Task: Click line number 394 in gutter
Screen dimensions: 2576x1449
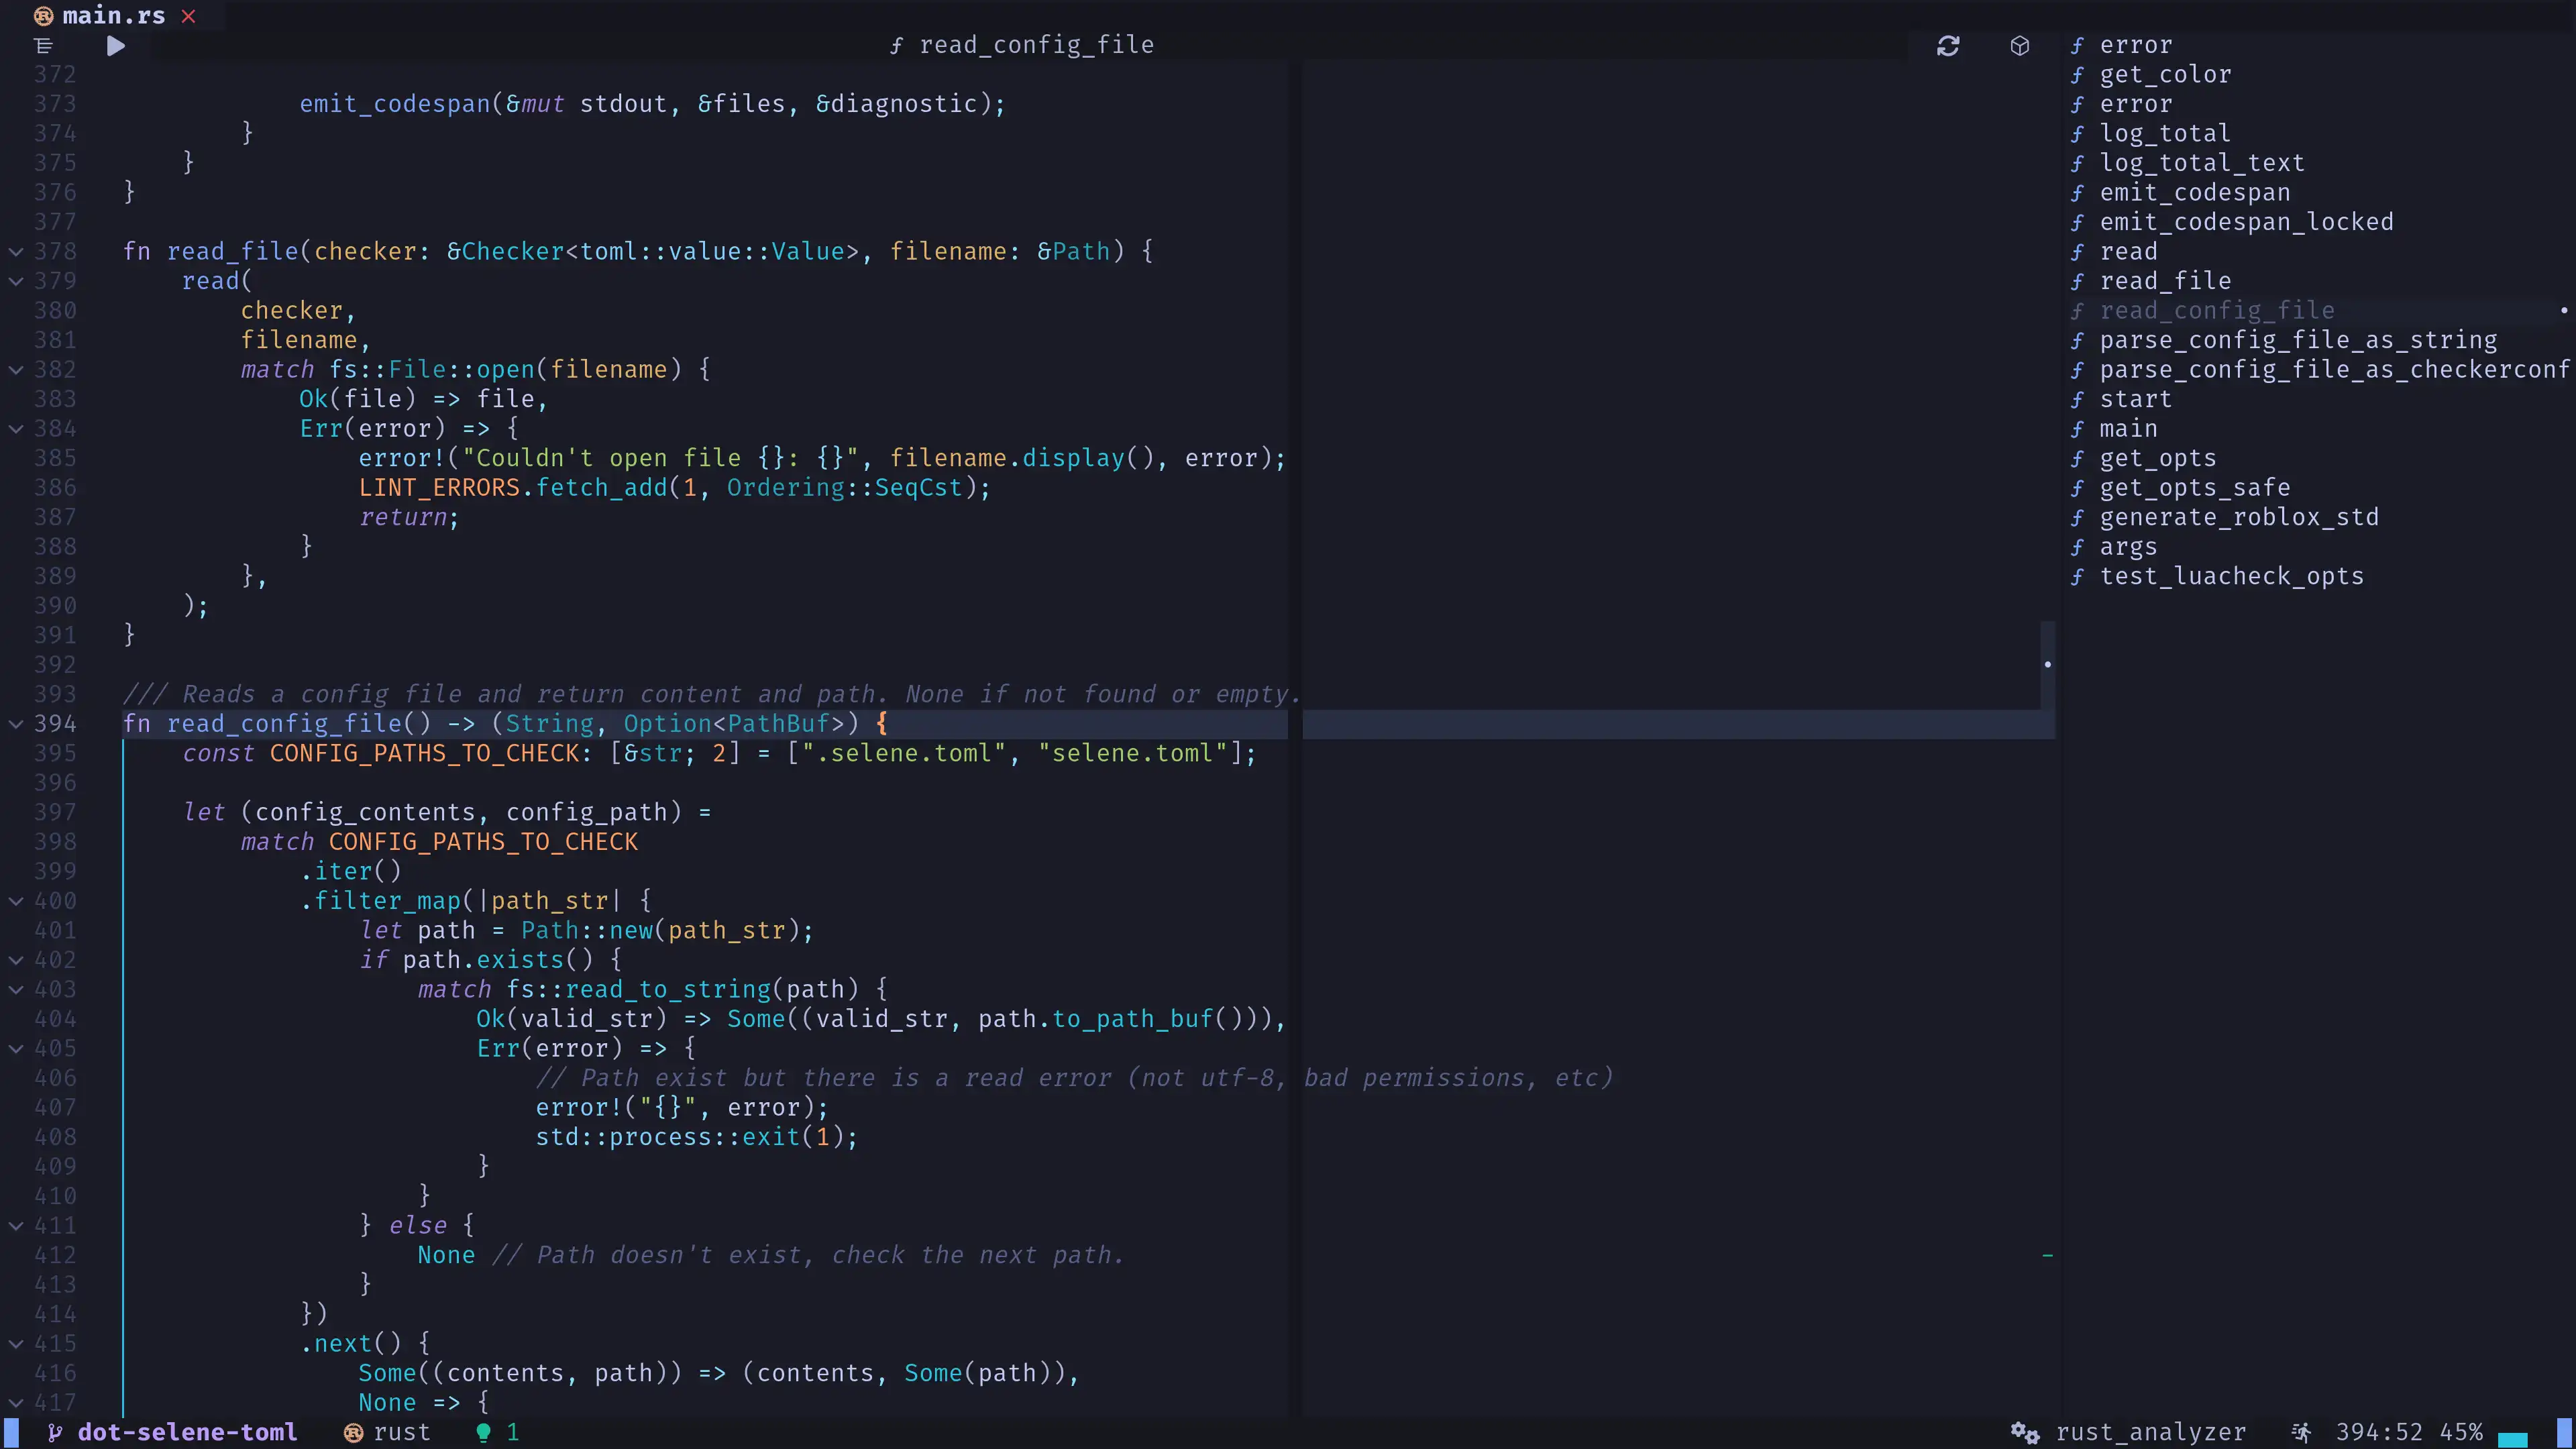Action: [x=55, y=723]
